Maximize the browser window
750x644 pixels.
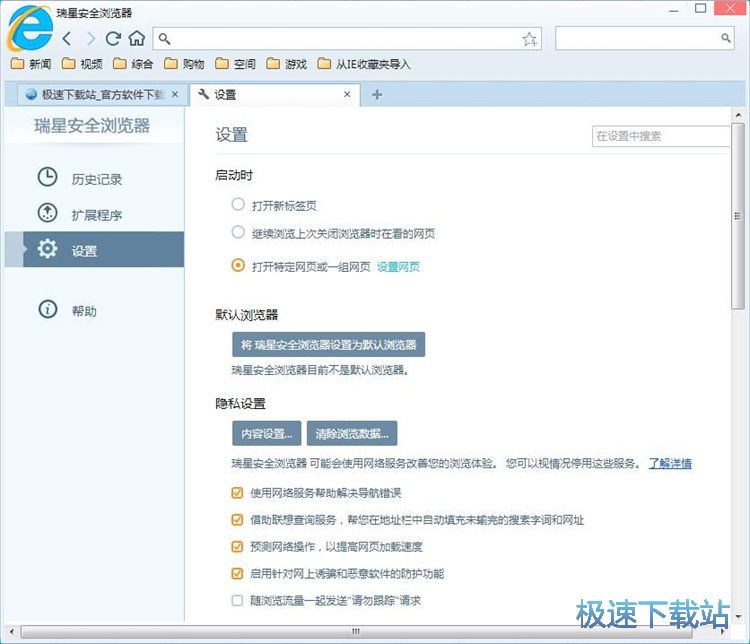[700, 9]
